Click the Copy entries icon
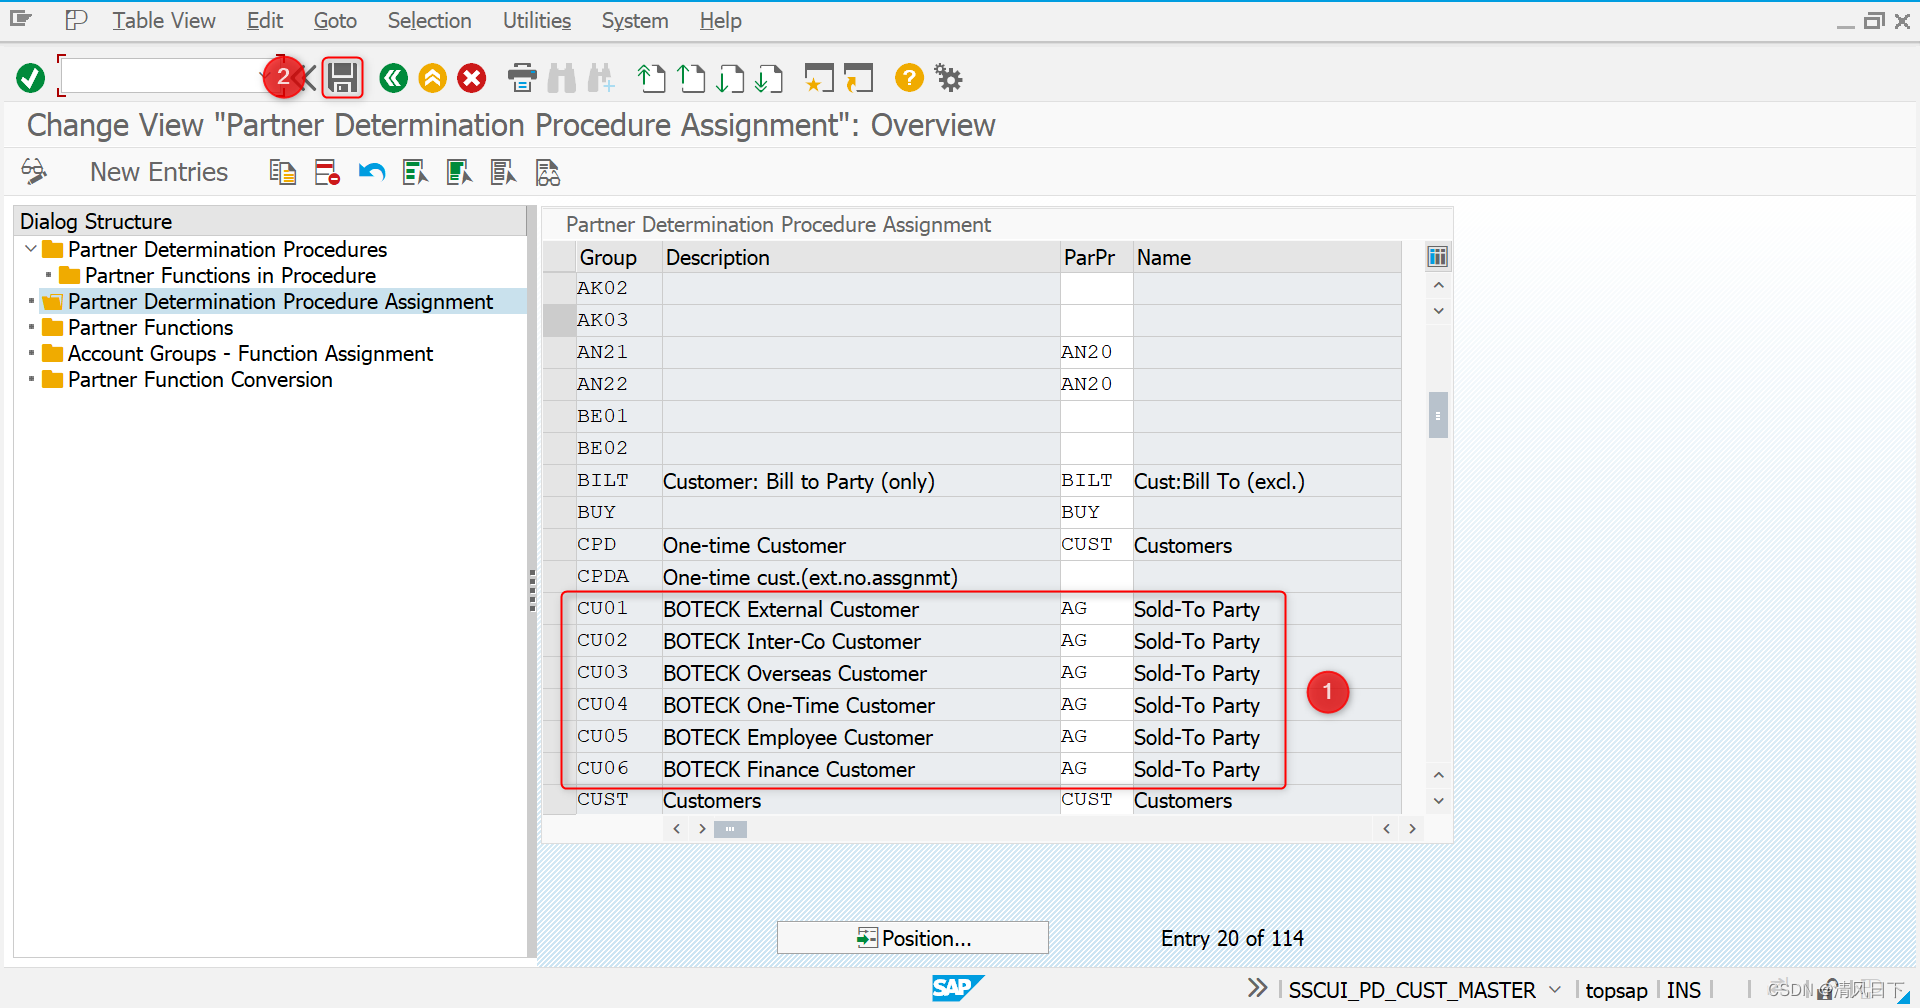Viewport: 1920px width, 1008px height. (283, 172)
